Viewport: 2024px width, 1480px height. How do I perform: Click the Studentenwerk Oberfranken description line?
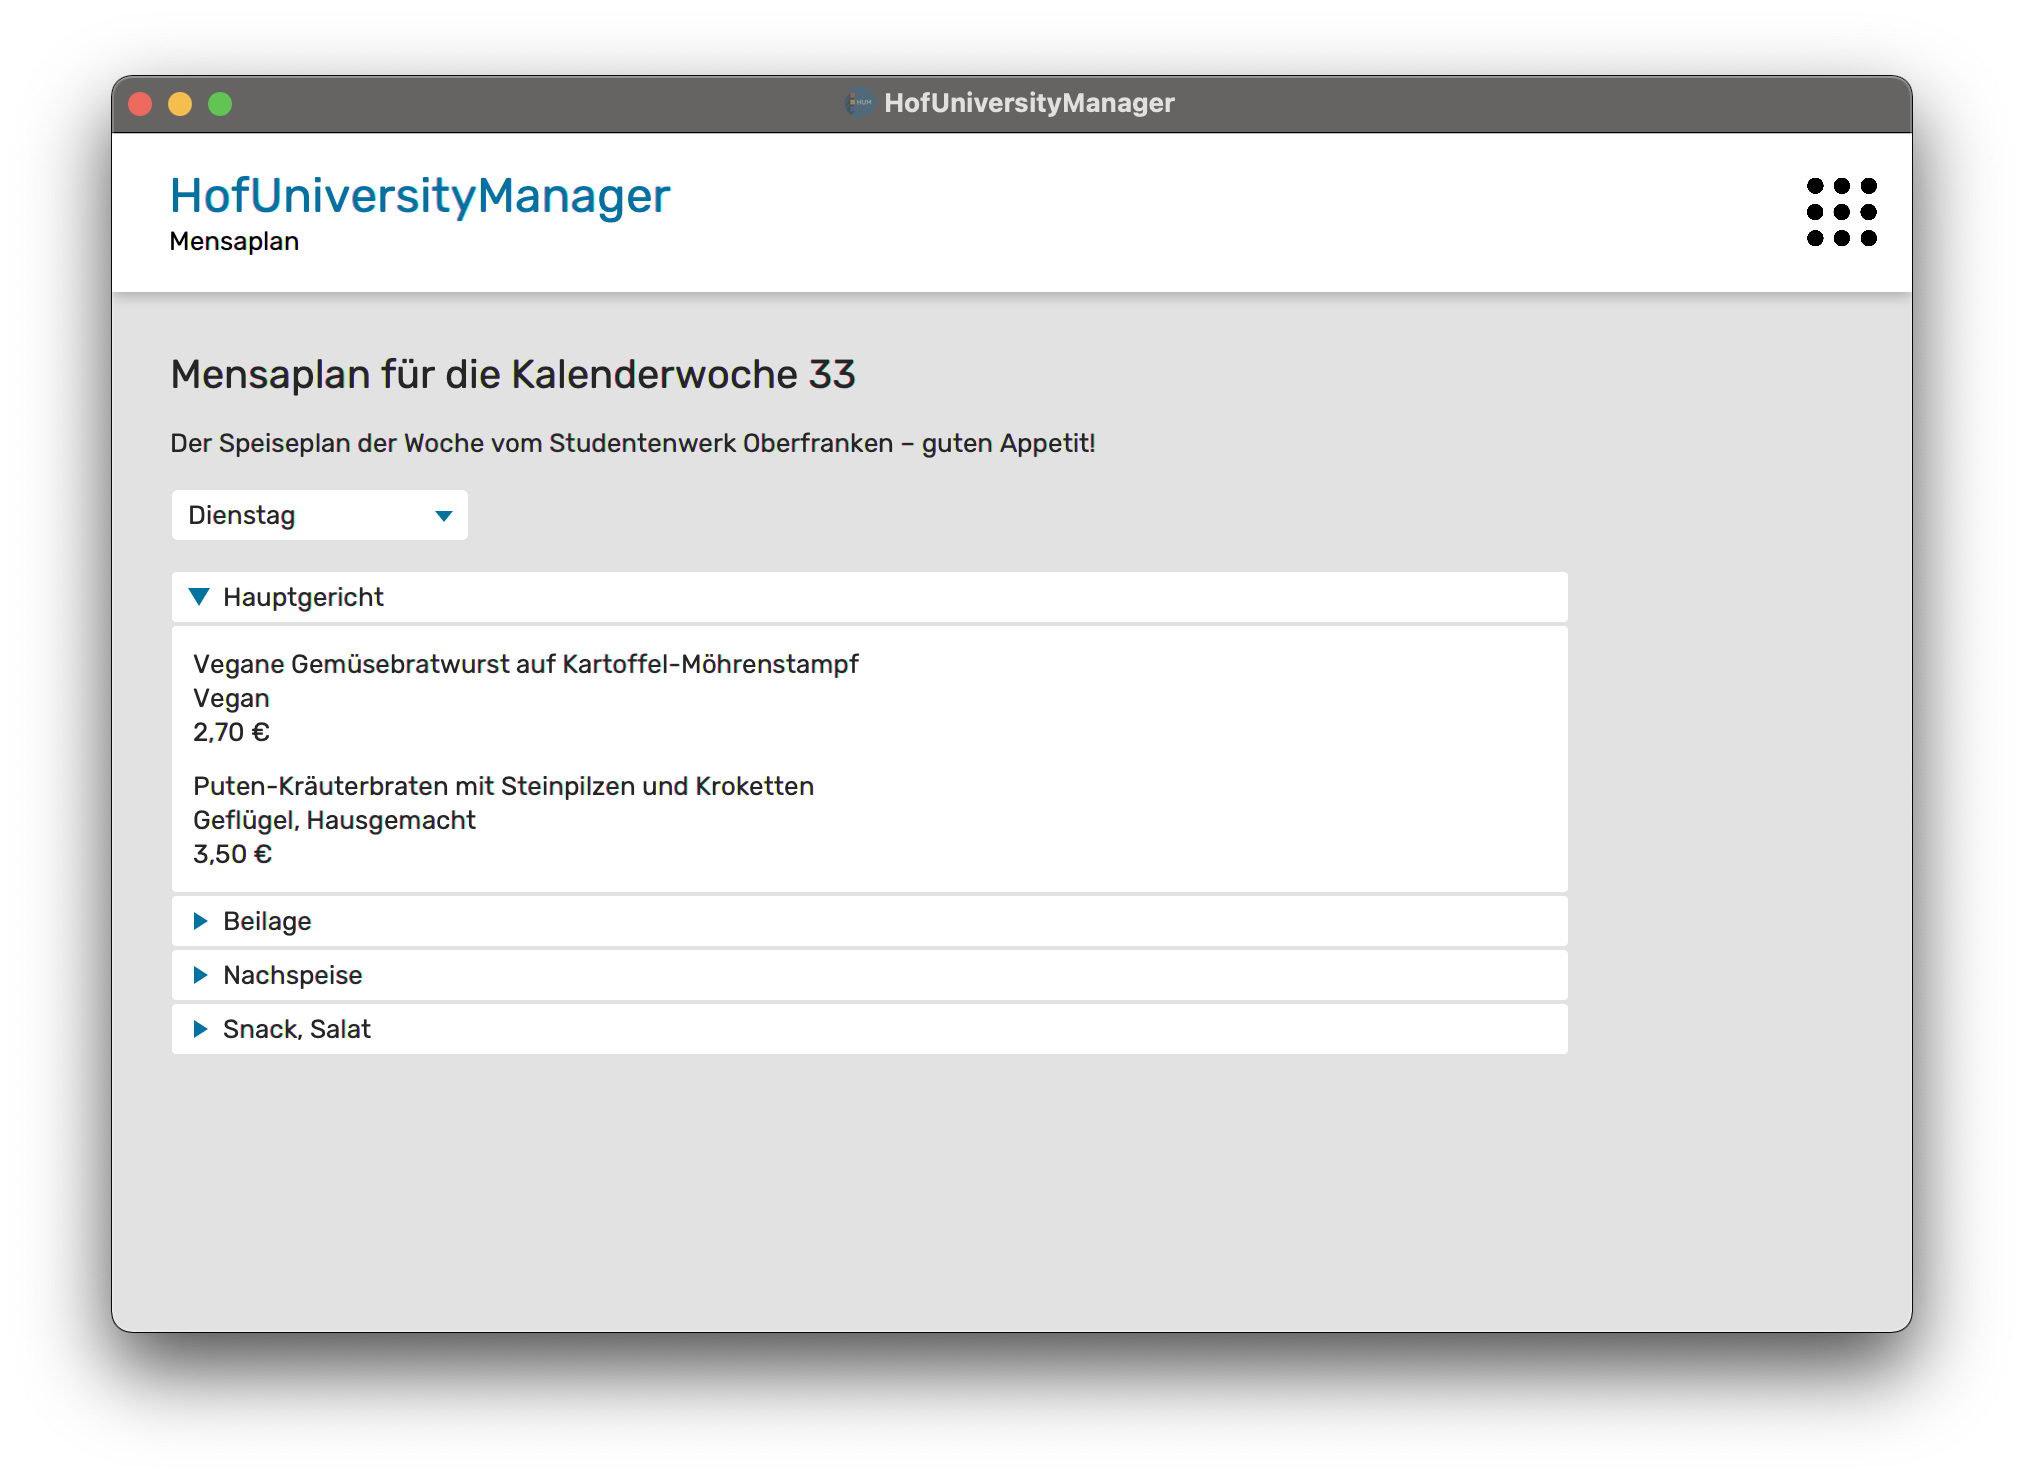coord(633,443)
